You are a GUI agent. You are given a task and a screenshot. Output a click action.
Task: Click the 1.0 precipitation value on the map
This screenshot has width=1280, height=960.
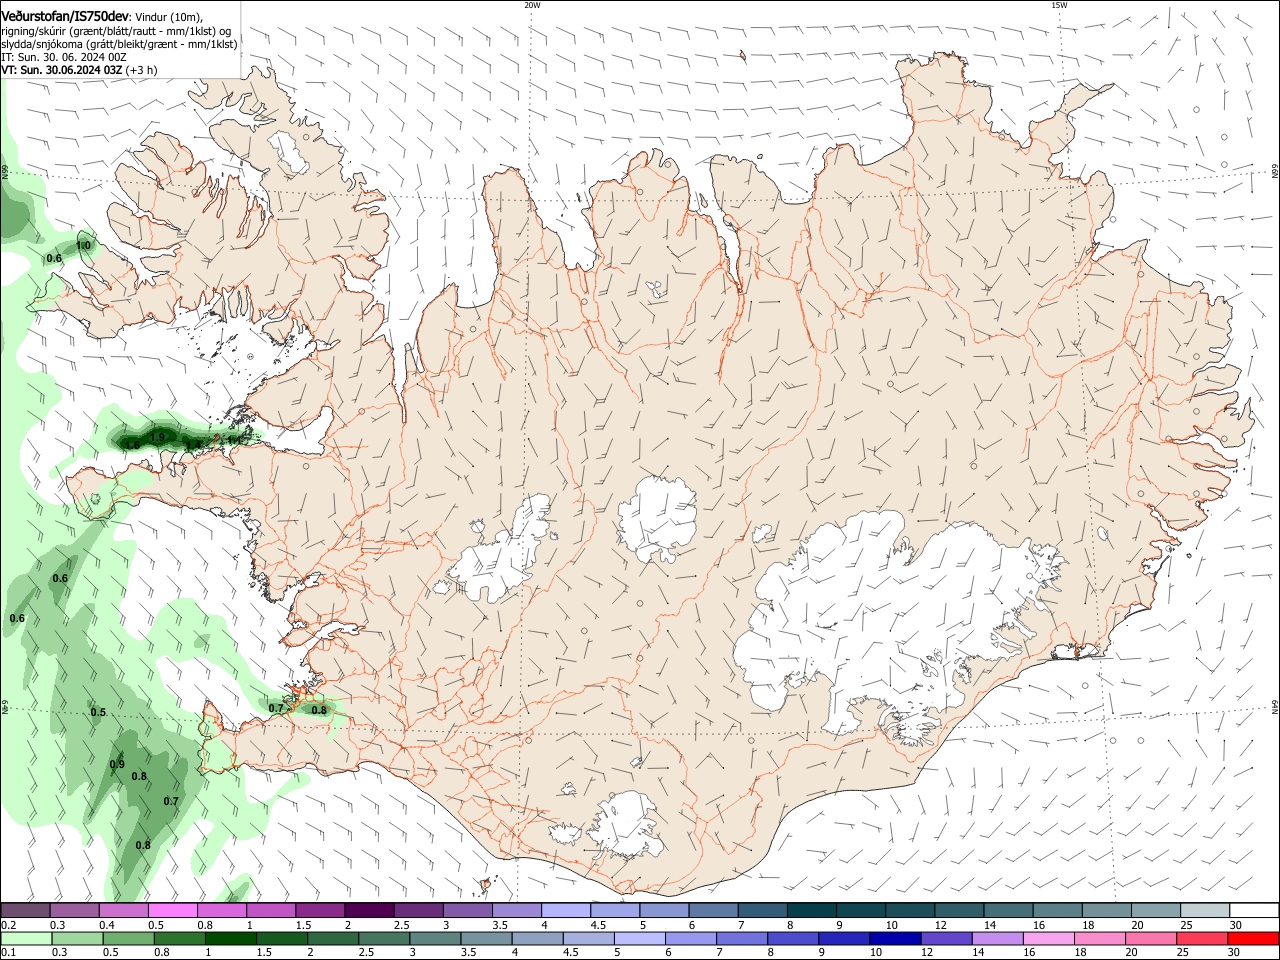click(x=84, y=245)
